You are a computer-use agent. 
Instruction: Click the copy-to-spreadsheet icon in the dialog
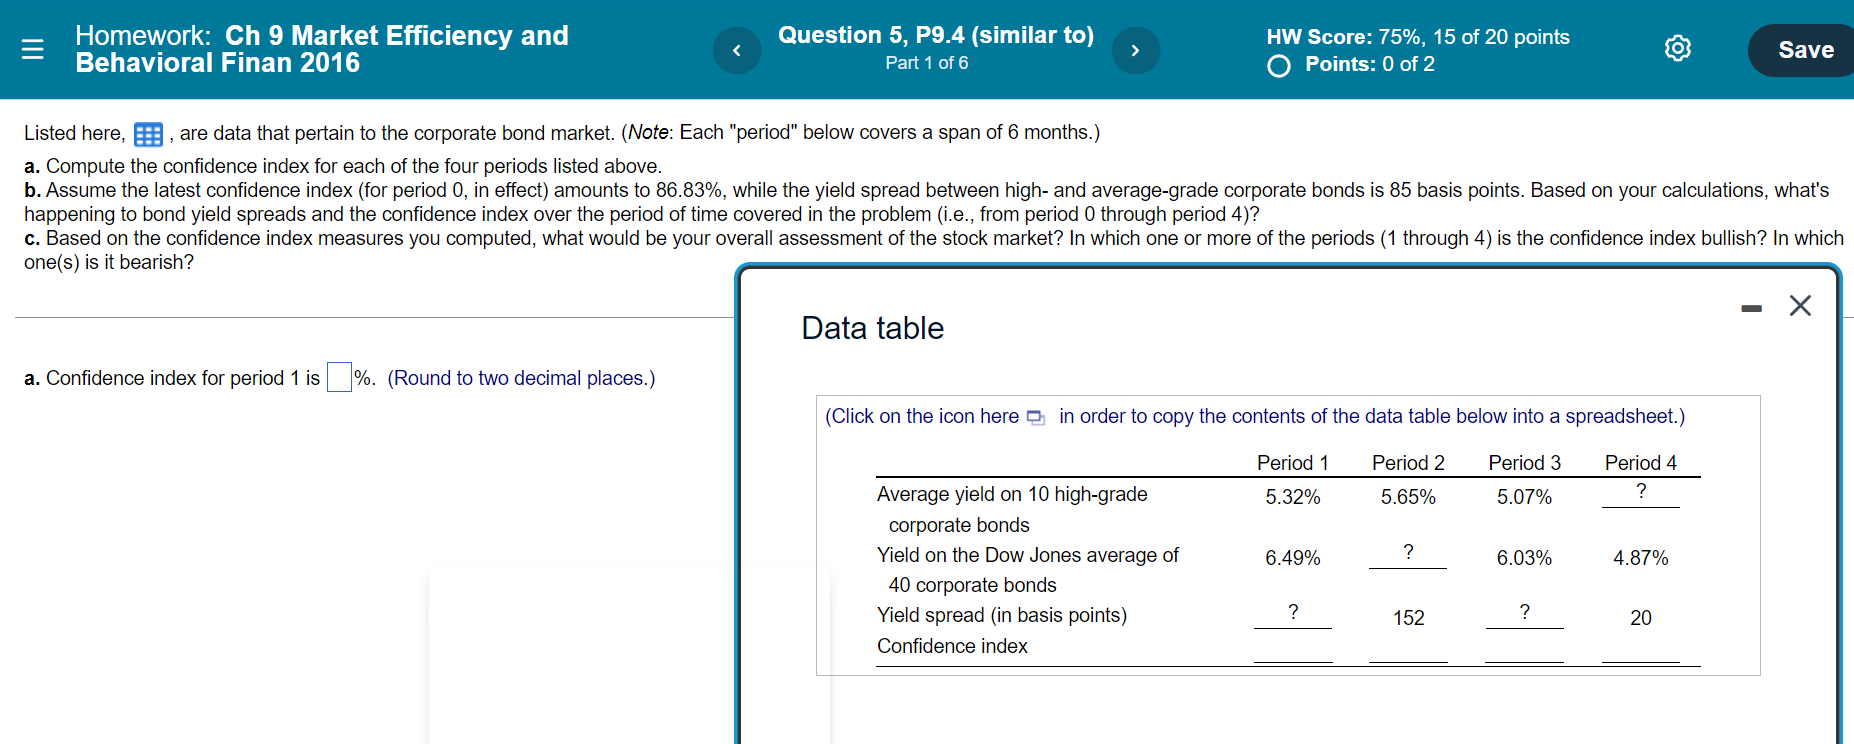pyautogui.click(x=1035, y=417)
